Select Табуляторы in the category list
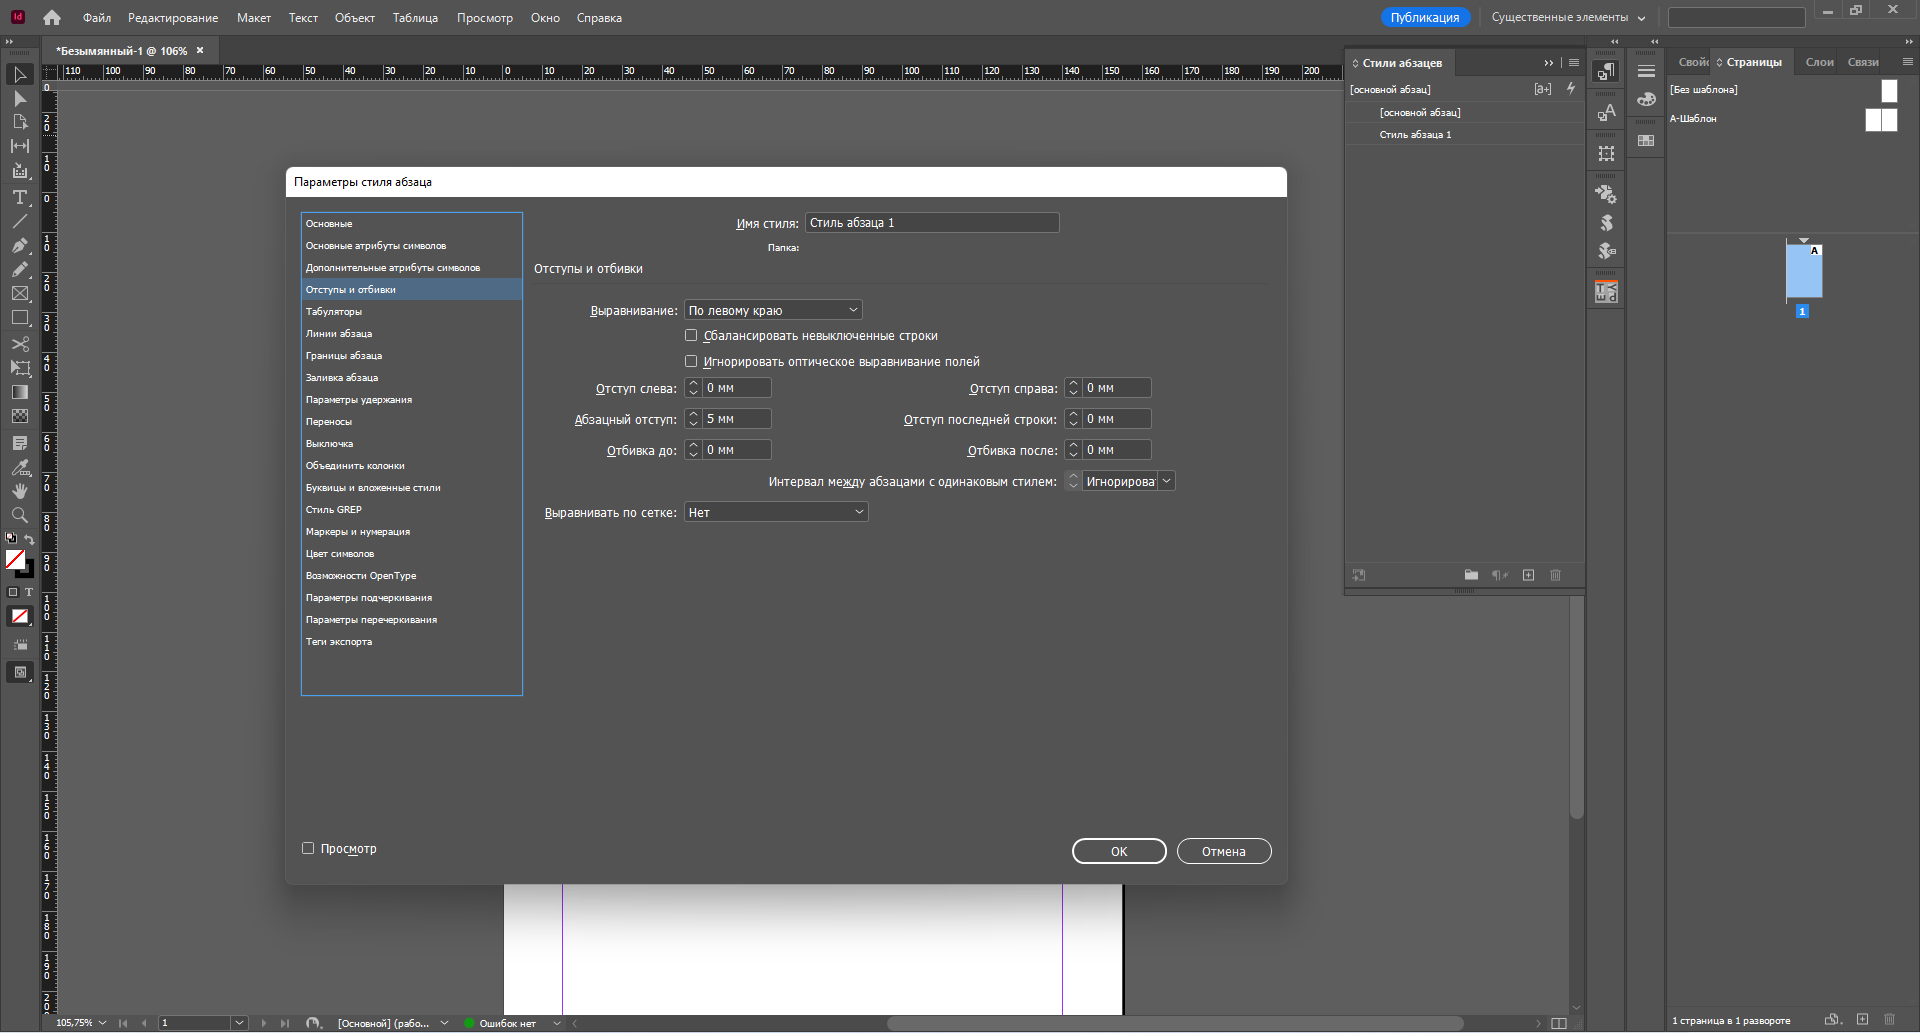The height and width of the screenshot is (1033, 1920). [334, 312]
